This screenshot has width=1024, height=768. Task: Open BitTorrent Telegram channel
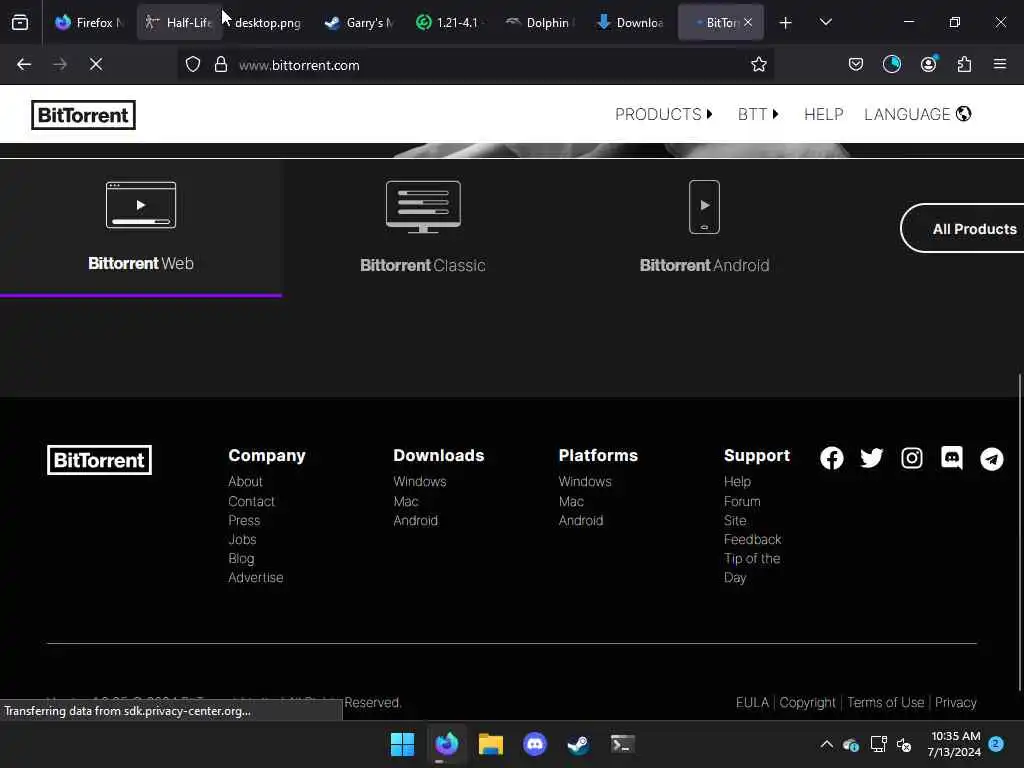[991, 458]
